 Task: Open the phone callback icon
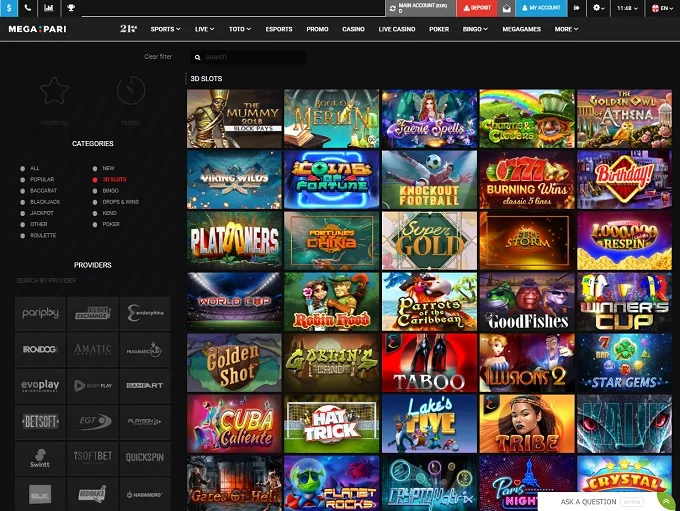click(x=27, y=8)
